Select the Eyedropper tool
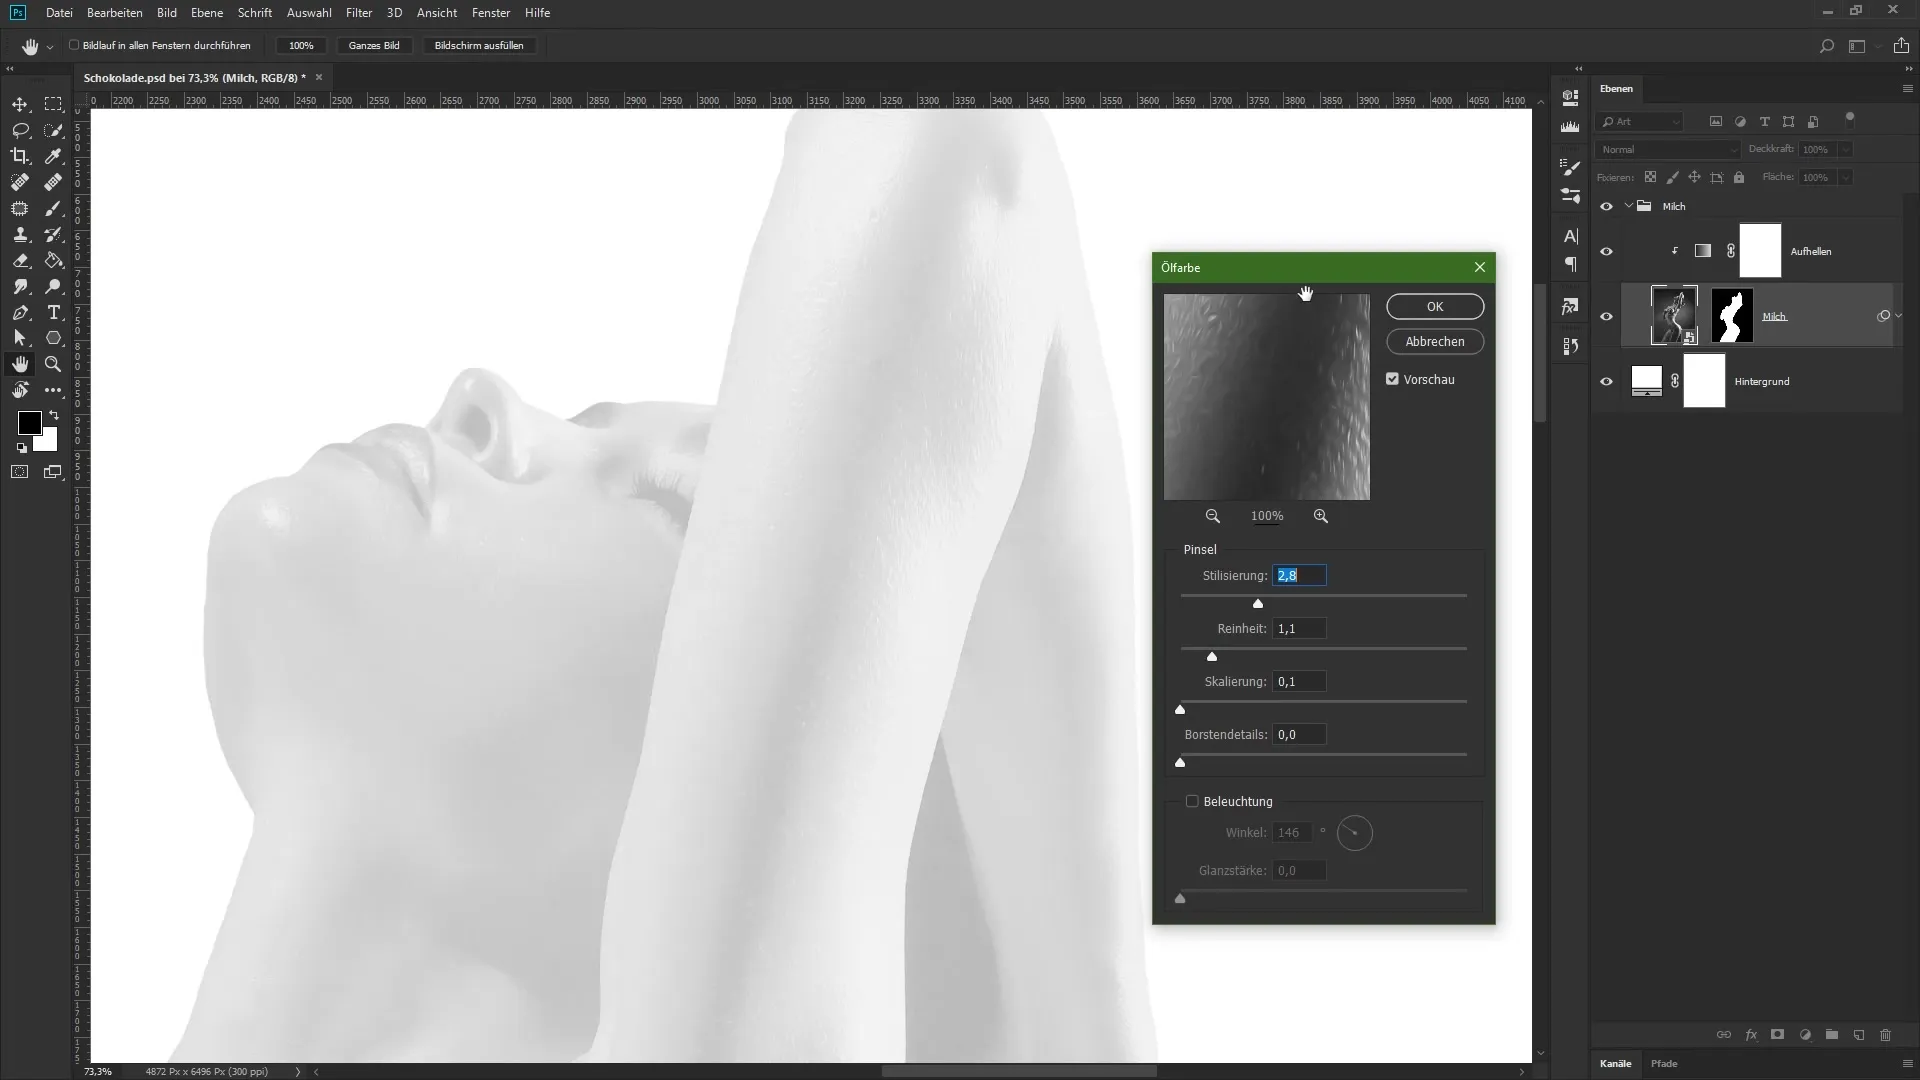1920x1080 pixels. click(53, 156)
